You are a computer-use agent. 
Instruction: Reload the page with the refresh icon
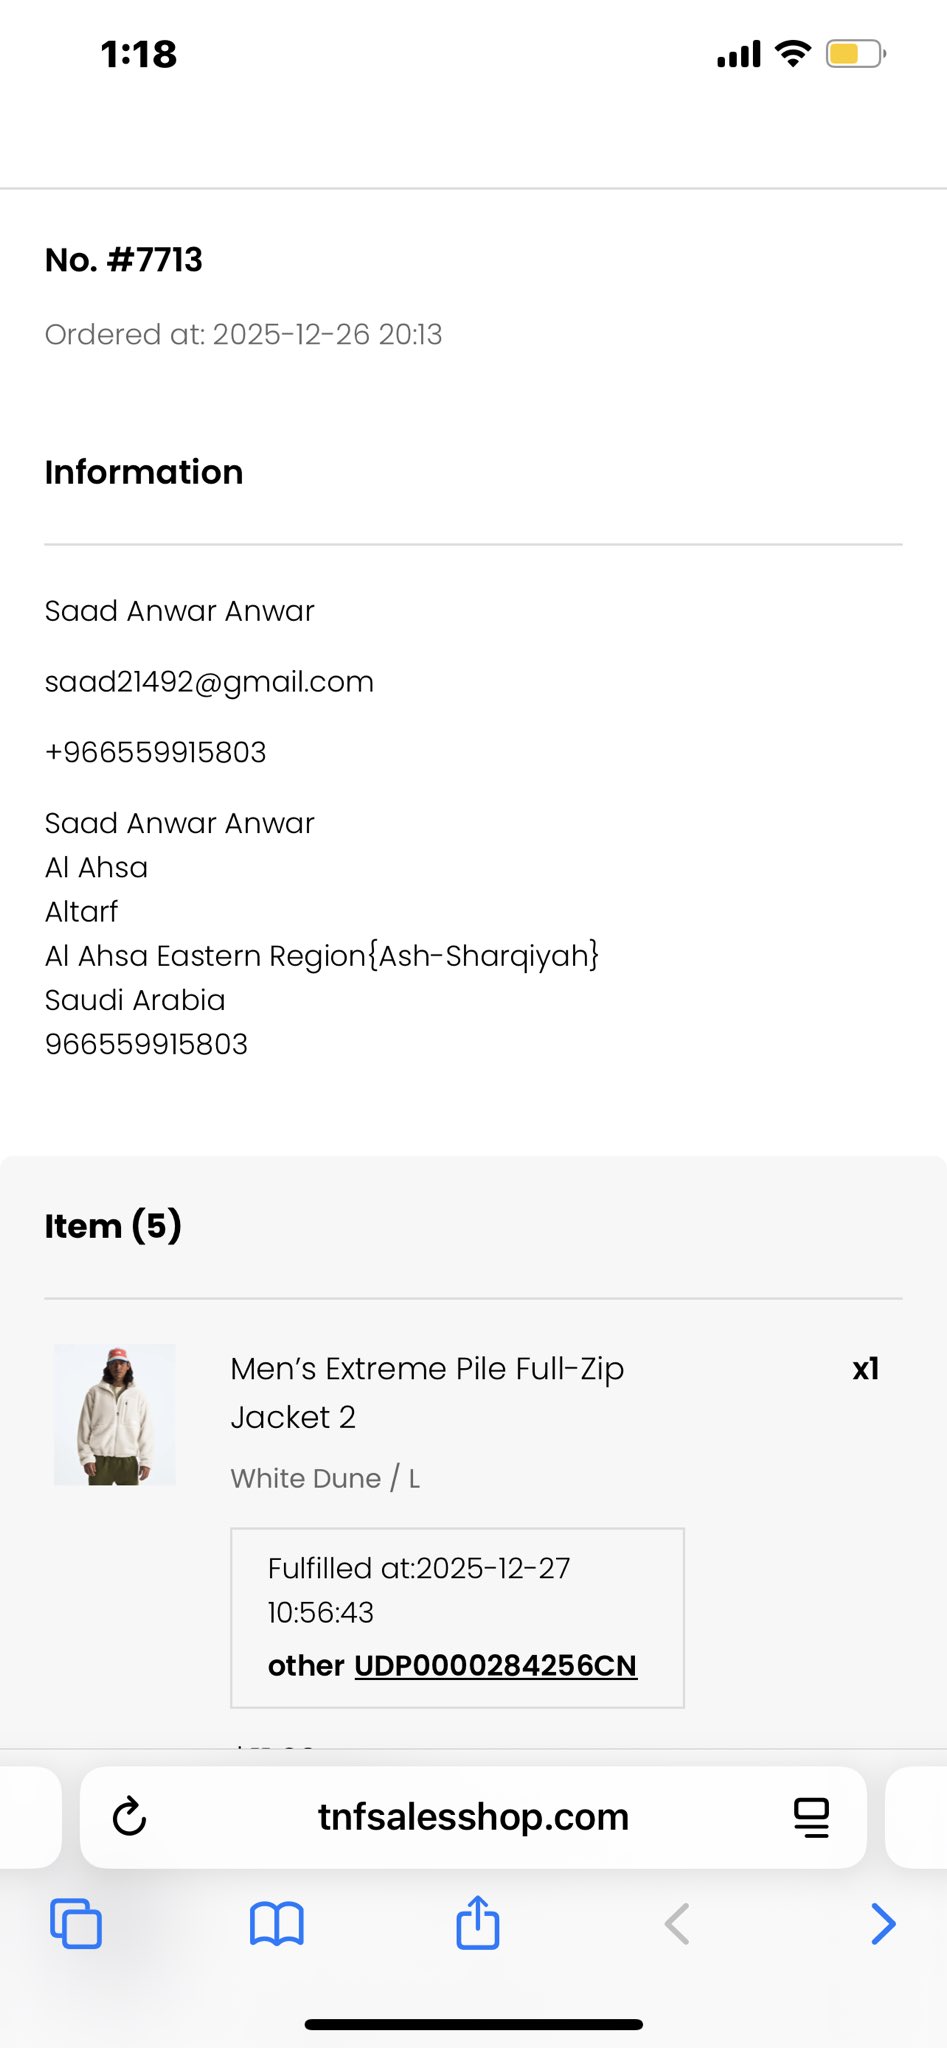[x=130, y=1817]
